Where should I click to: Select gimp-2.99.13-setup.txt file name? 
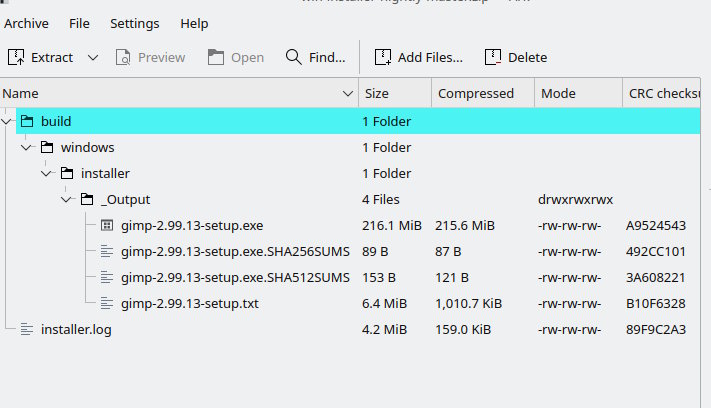coord(190,304)
